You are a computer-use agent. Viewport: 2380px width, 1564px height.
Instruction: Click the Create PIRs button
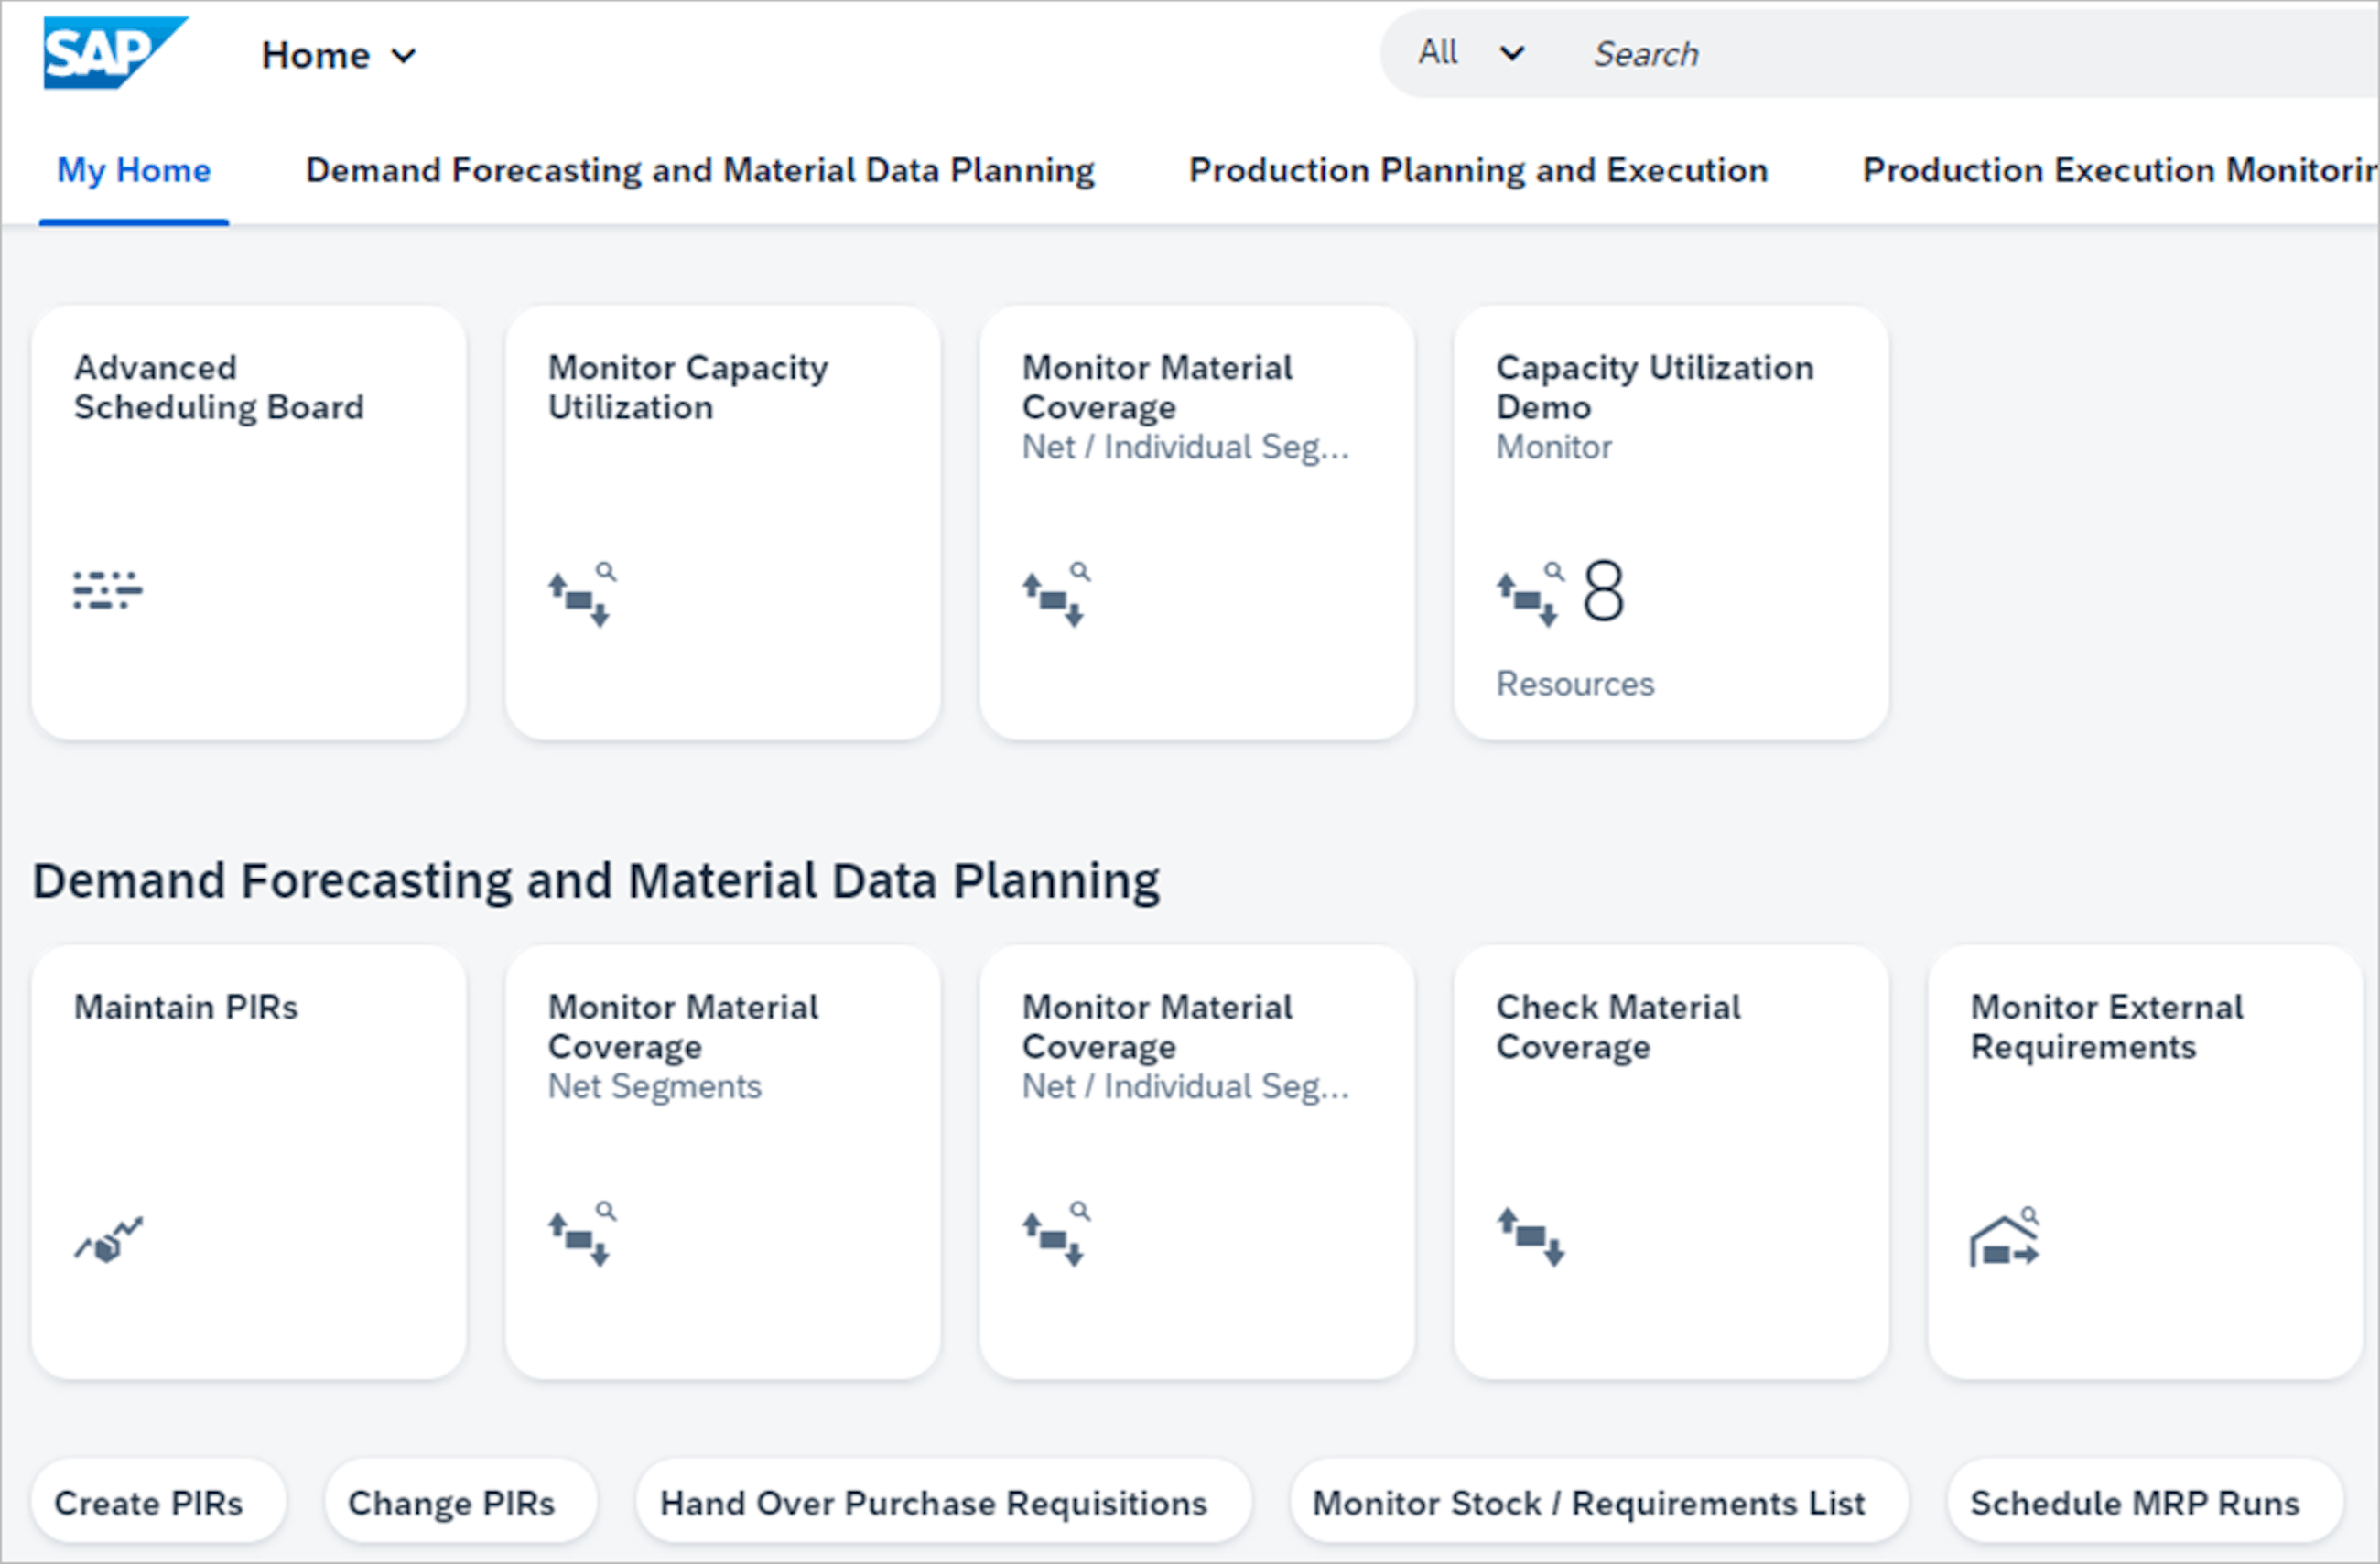point(148,1503)
